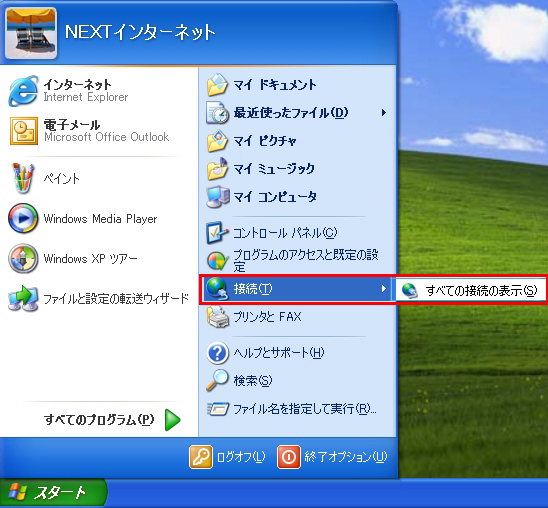Click the Internet Explorer subtitle text

86,97
